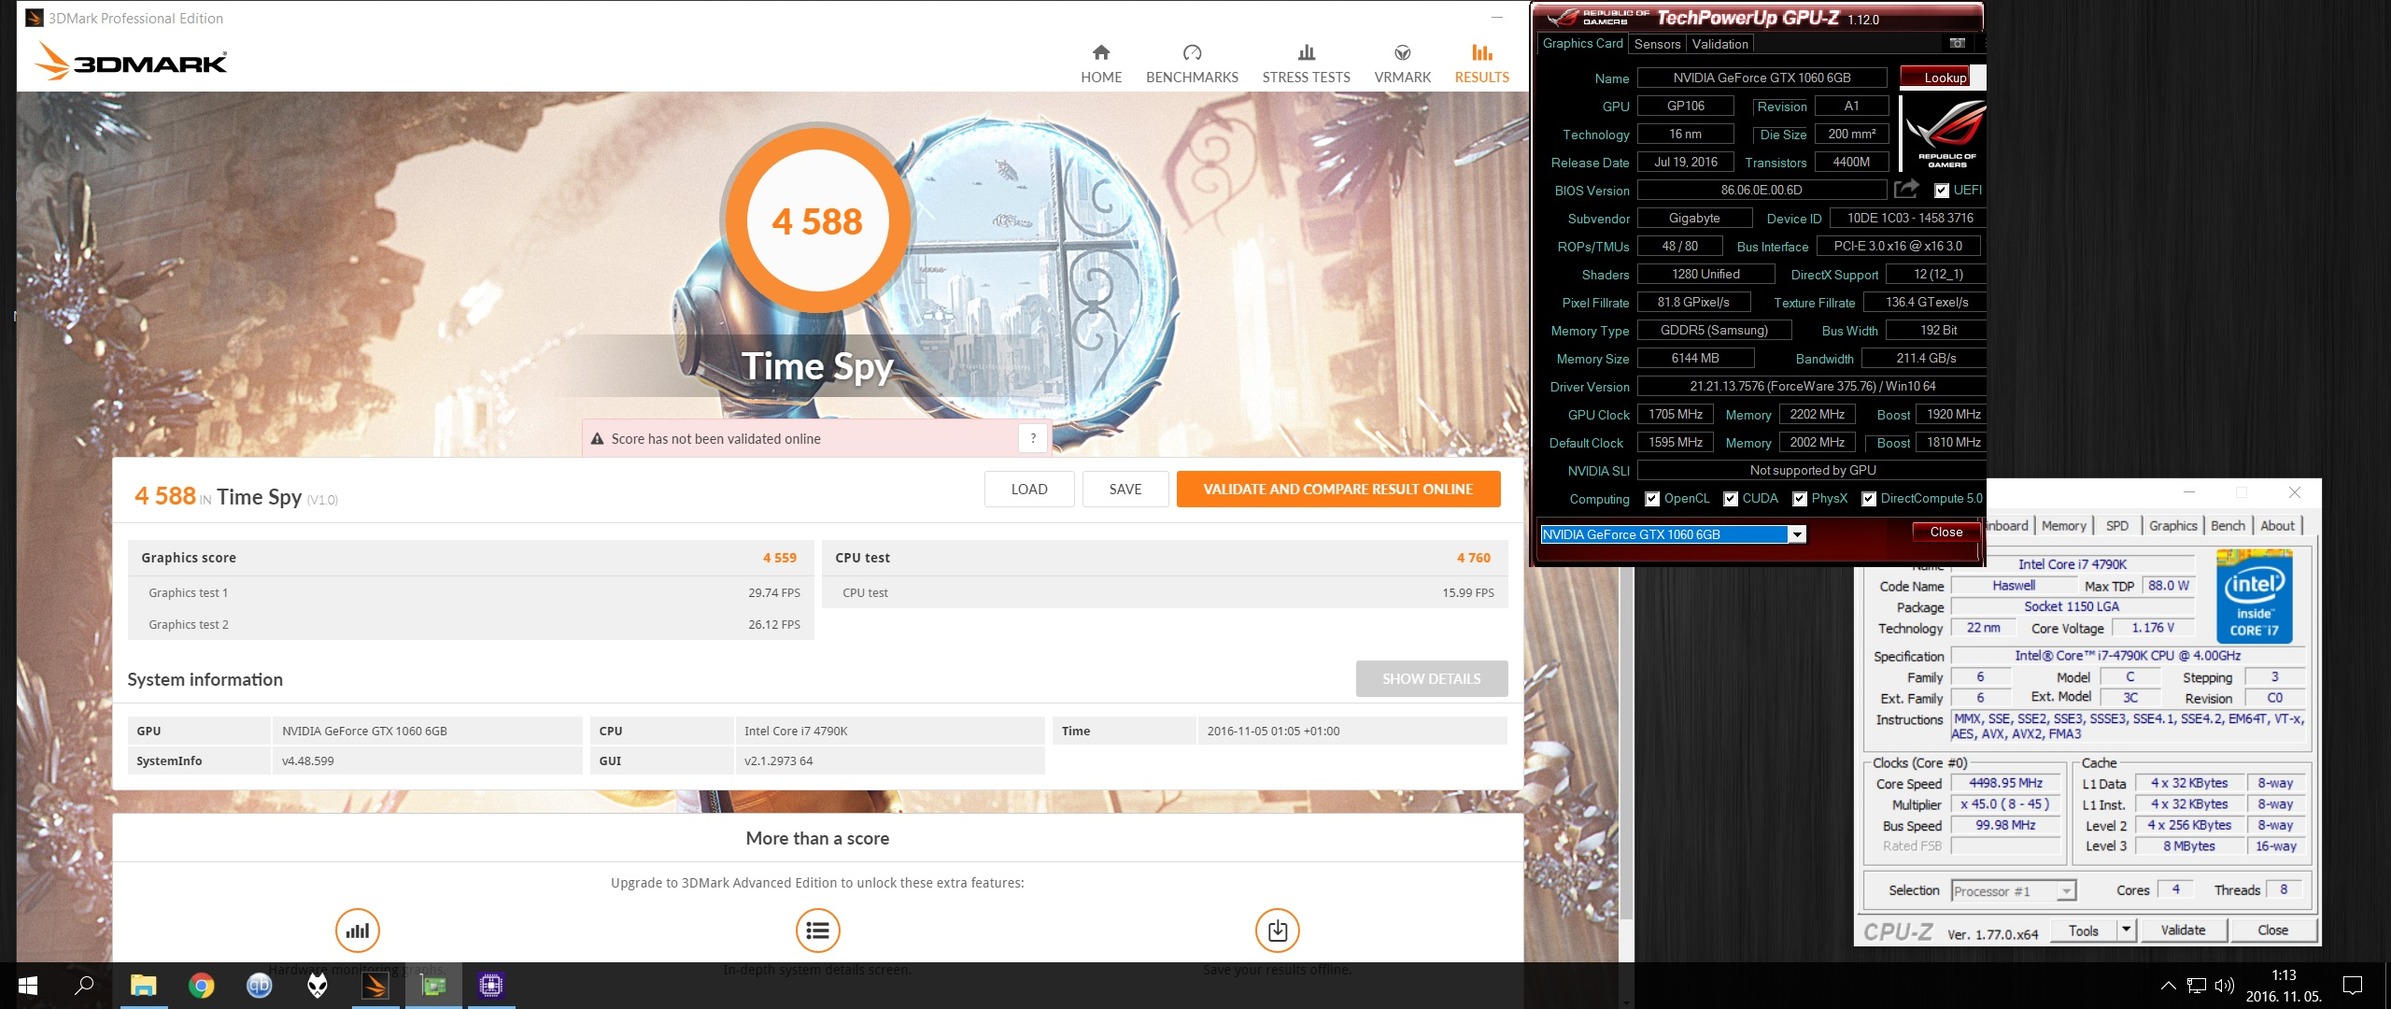The image size is (2391, 1009).
Task: Click the CPU test score 4 760
Action: 1473,558
